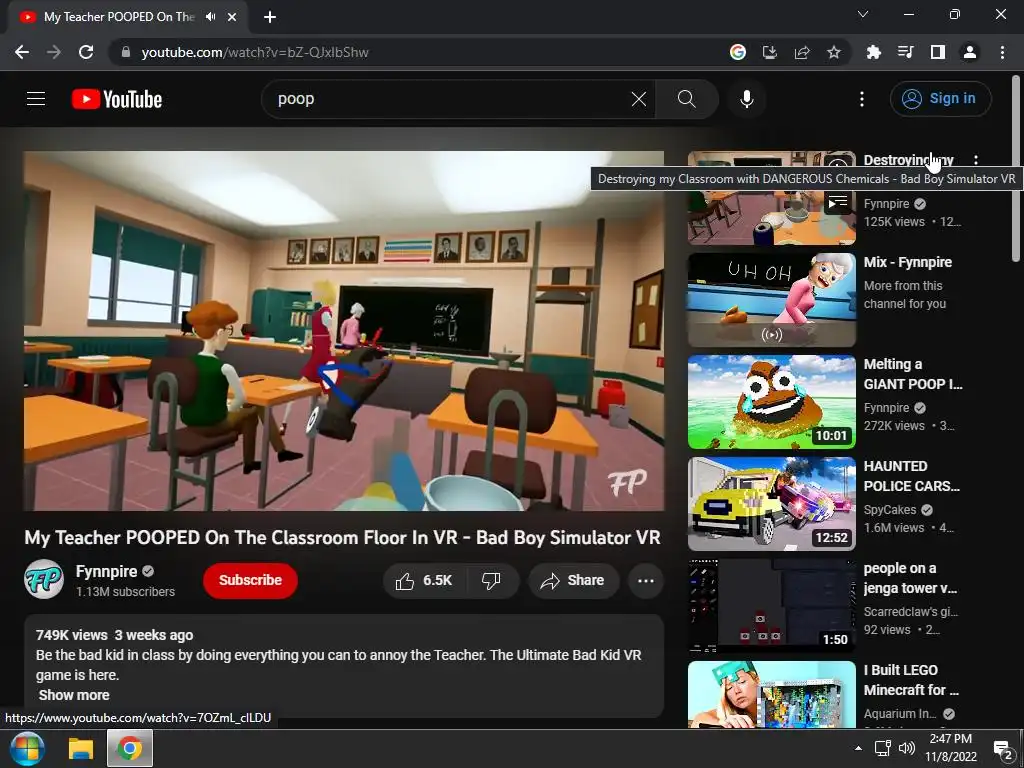Open network icon in system tray
This screenshot has height=768, width=1024.
(882, 748)
